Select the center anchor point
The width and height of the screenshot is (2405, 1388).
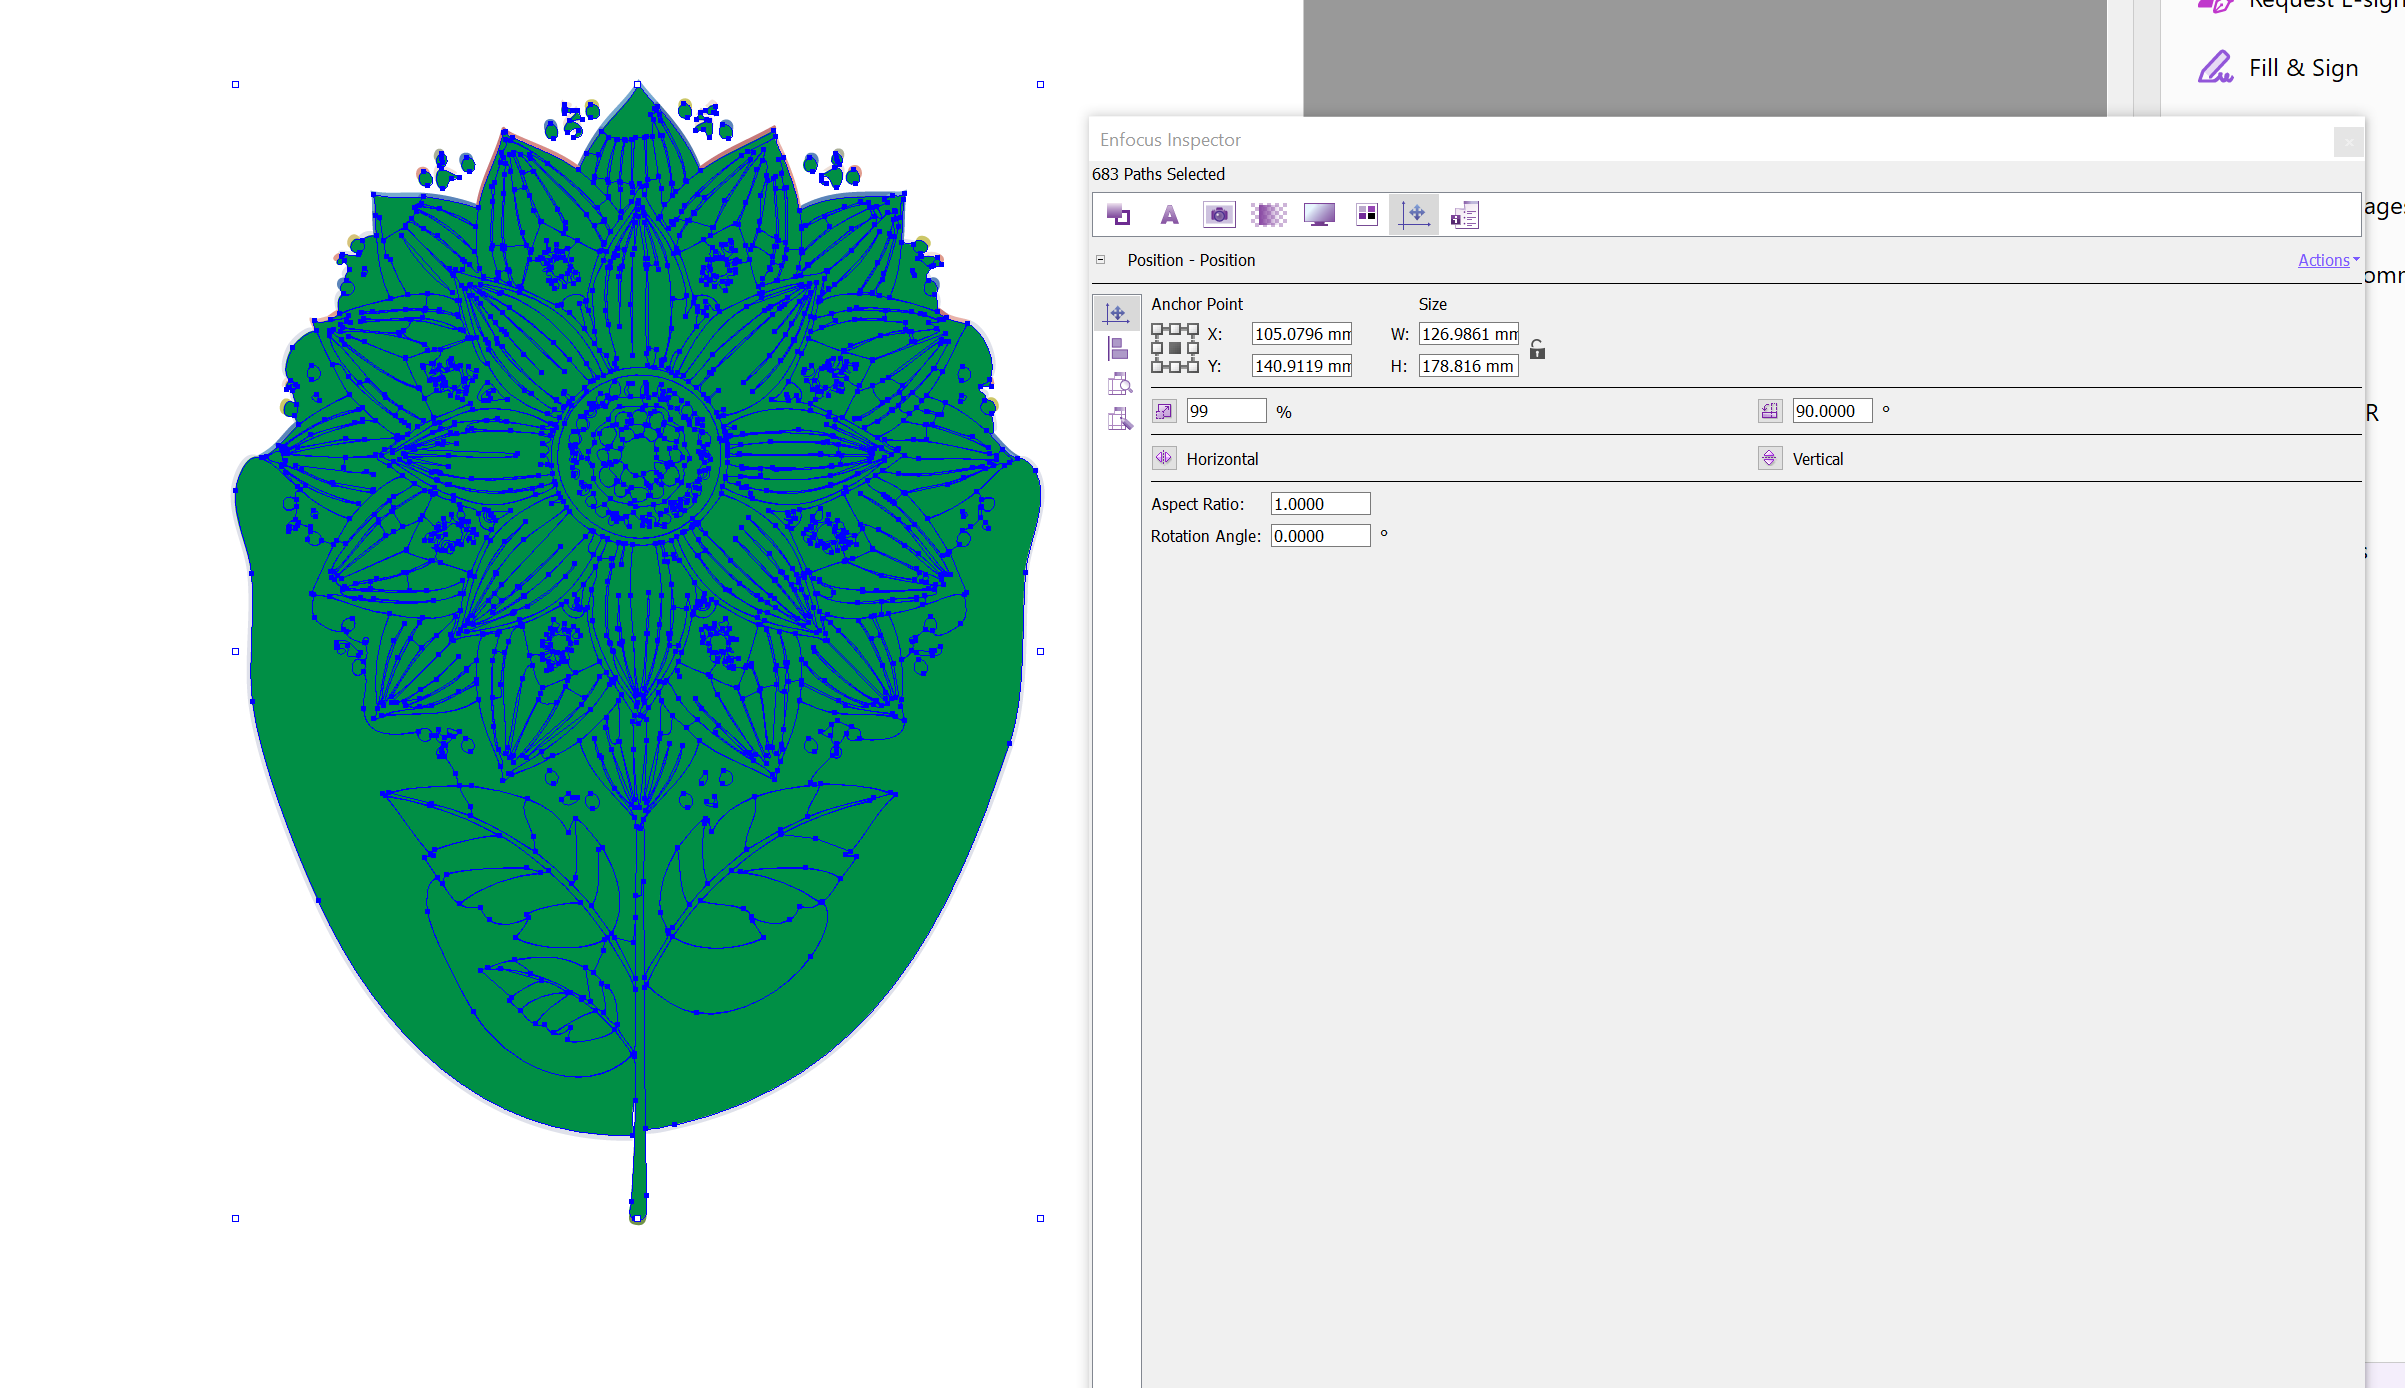[1175, 348]
